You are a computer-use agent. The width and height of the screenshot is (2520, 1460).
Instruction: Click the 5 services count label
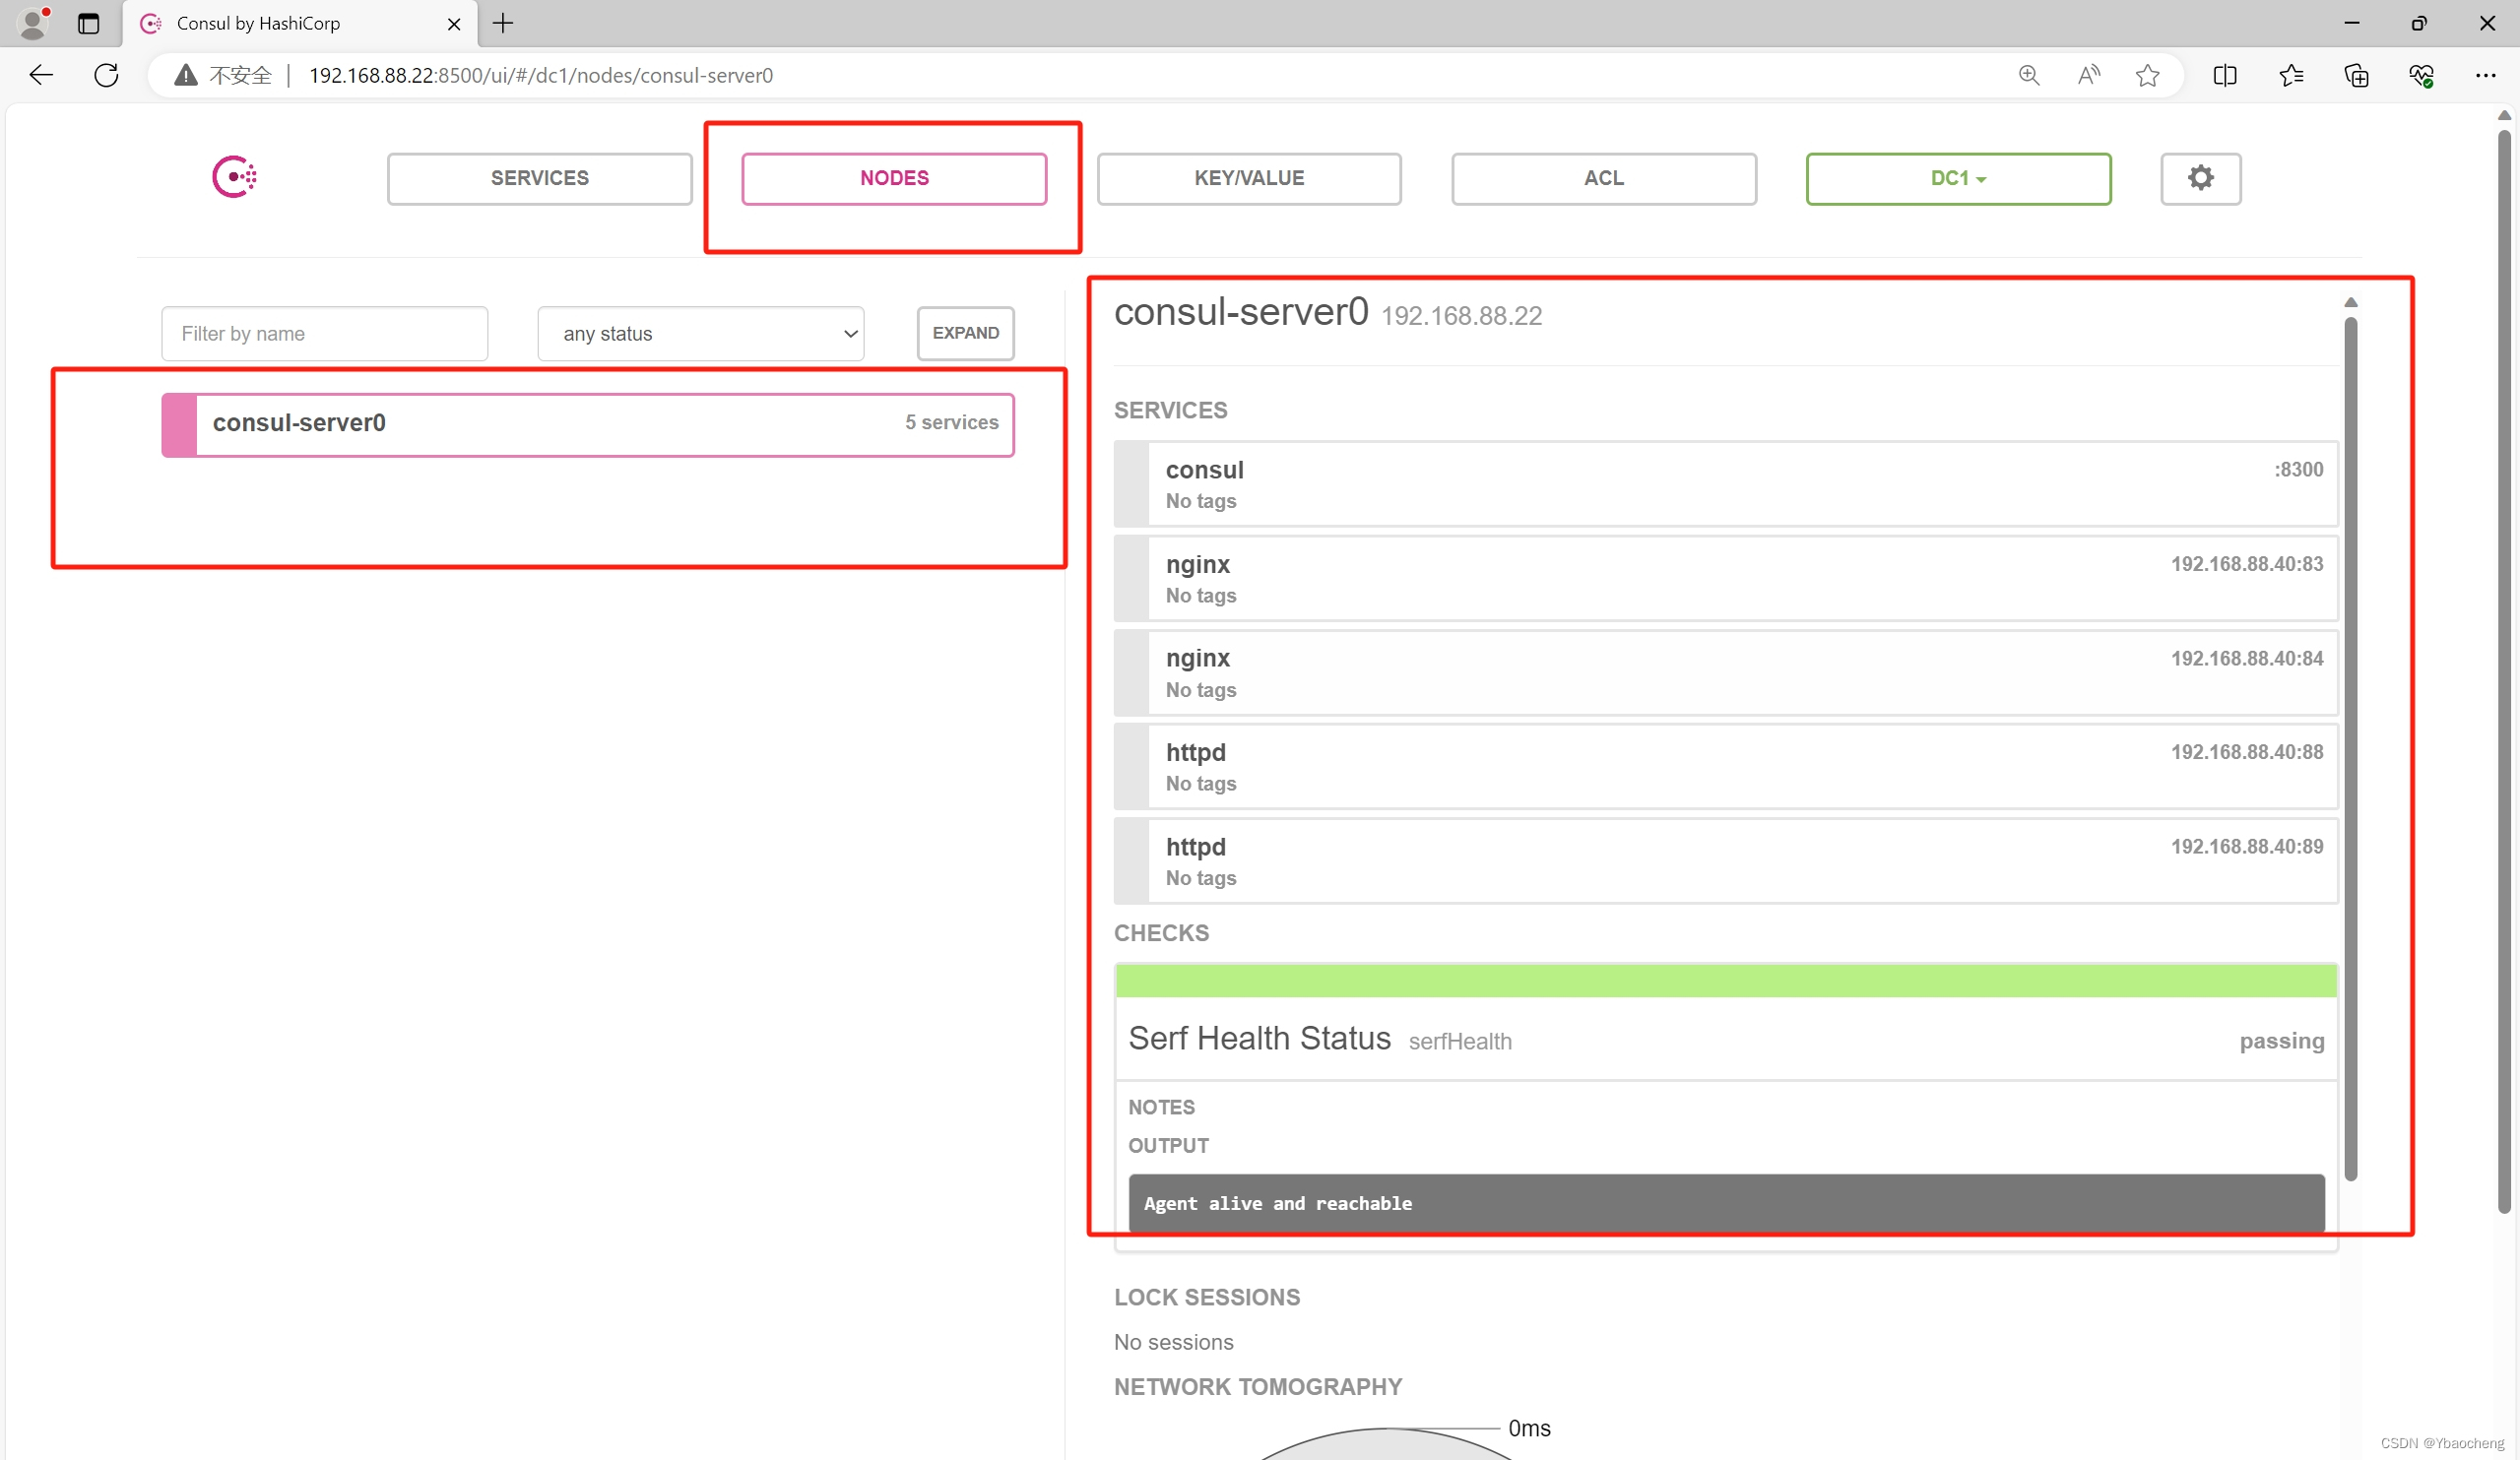[951, 423]
